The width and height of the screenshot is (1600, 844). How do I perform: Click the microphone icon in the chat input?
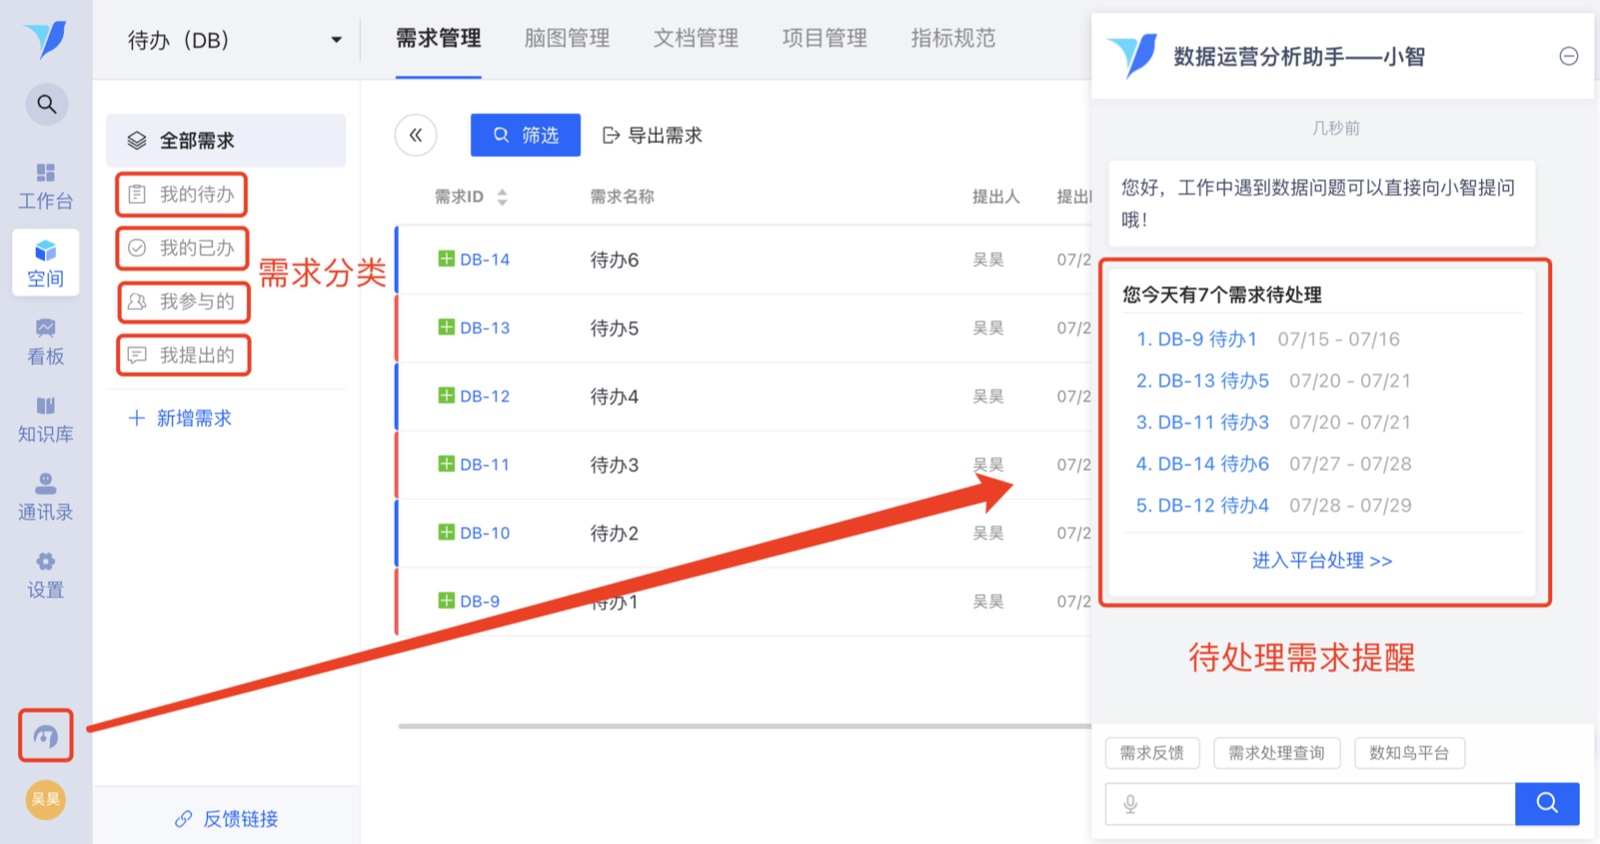1130,804
